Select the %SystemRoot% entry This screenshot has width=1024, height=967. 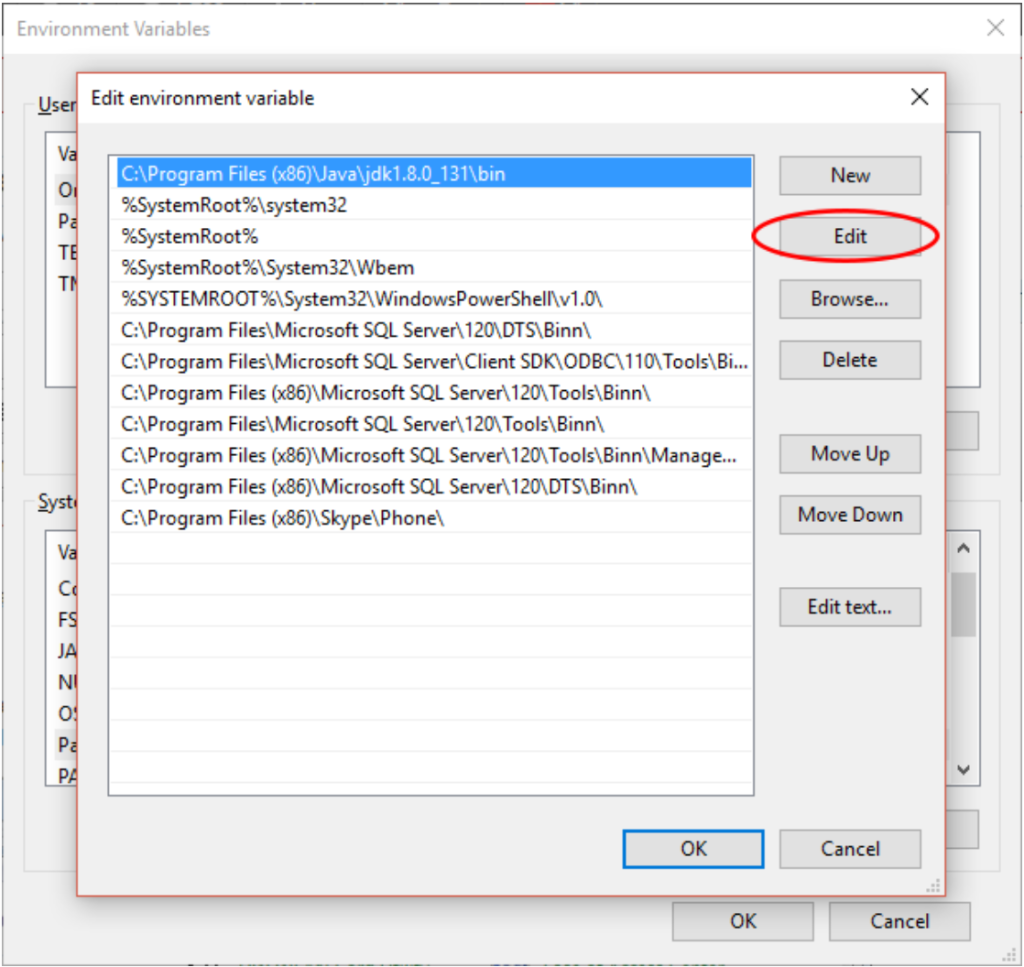tap(190, 236)
